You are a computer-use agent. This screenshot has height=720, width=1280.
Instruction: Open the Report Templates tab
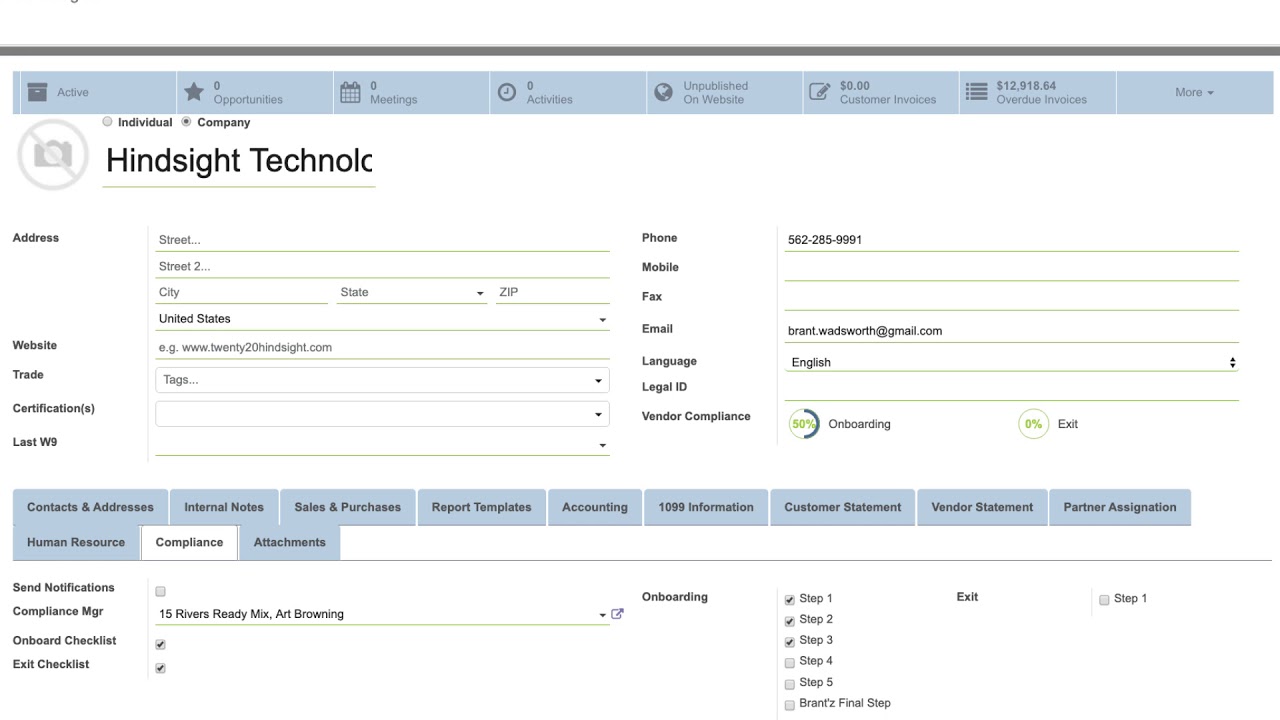pos(482,507)
